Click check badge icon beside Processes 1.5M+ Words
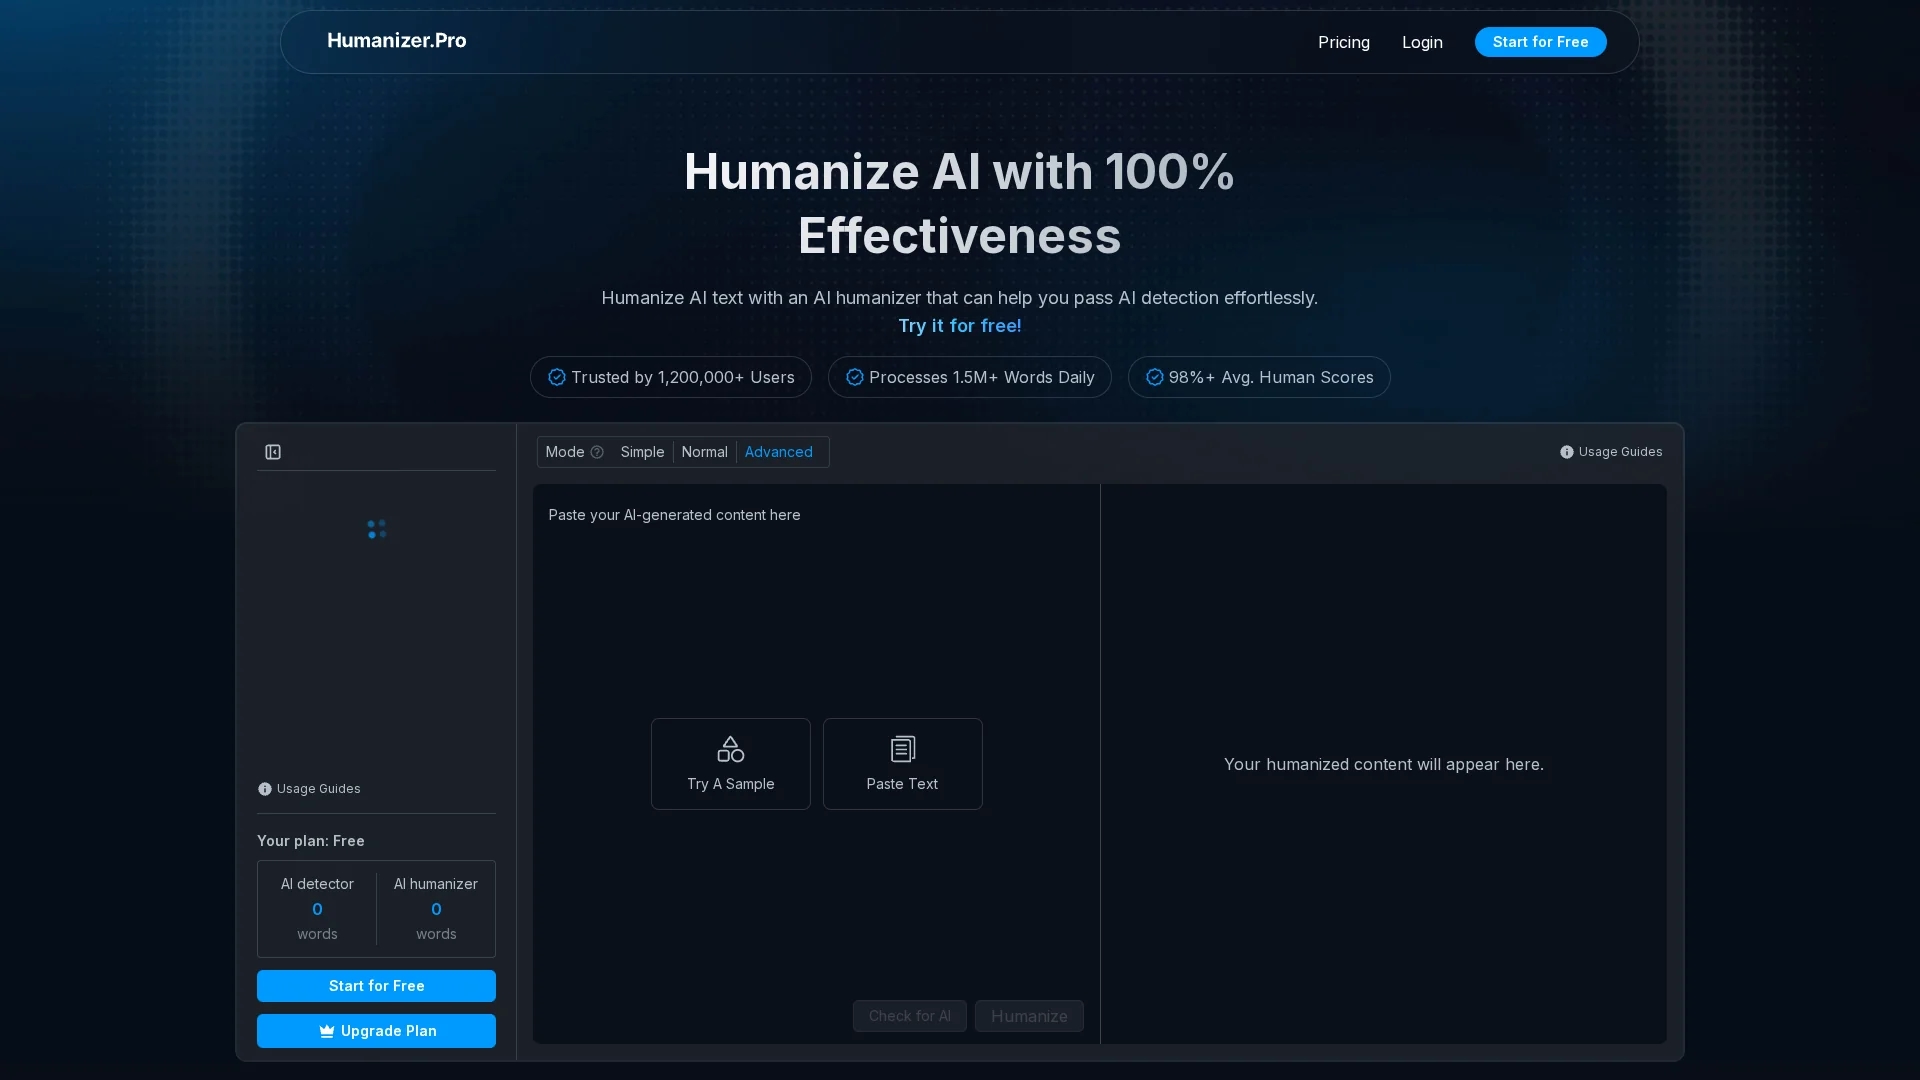 click(855, 377)
